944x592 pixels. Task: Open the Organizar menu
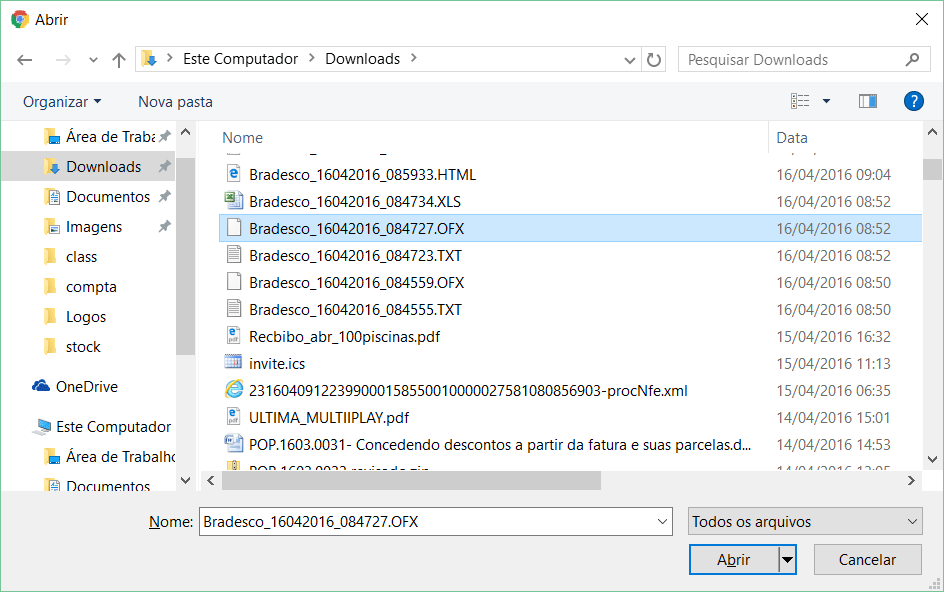tap(62, 102)
